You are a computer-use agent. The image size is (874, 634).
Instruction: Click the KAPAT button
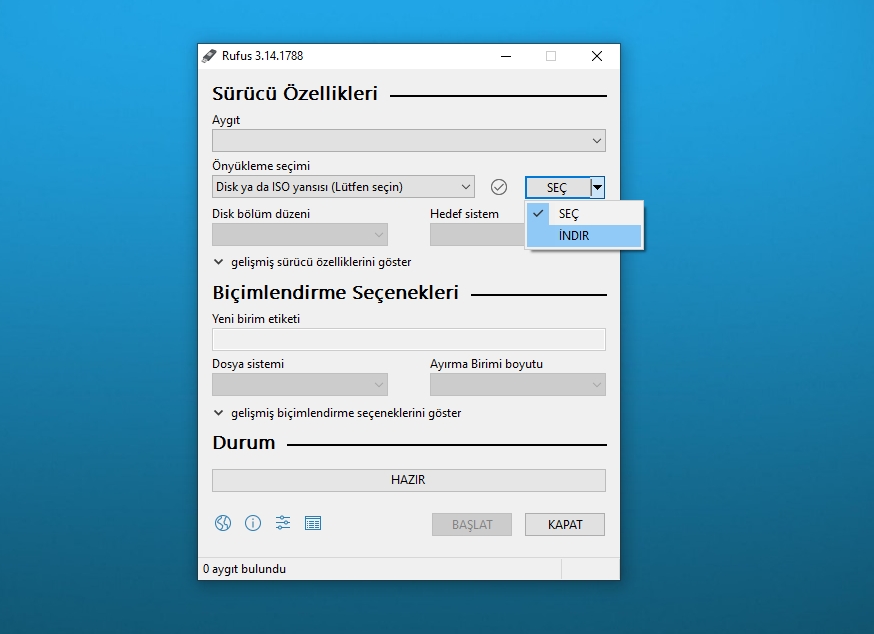coord(564,523)
